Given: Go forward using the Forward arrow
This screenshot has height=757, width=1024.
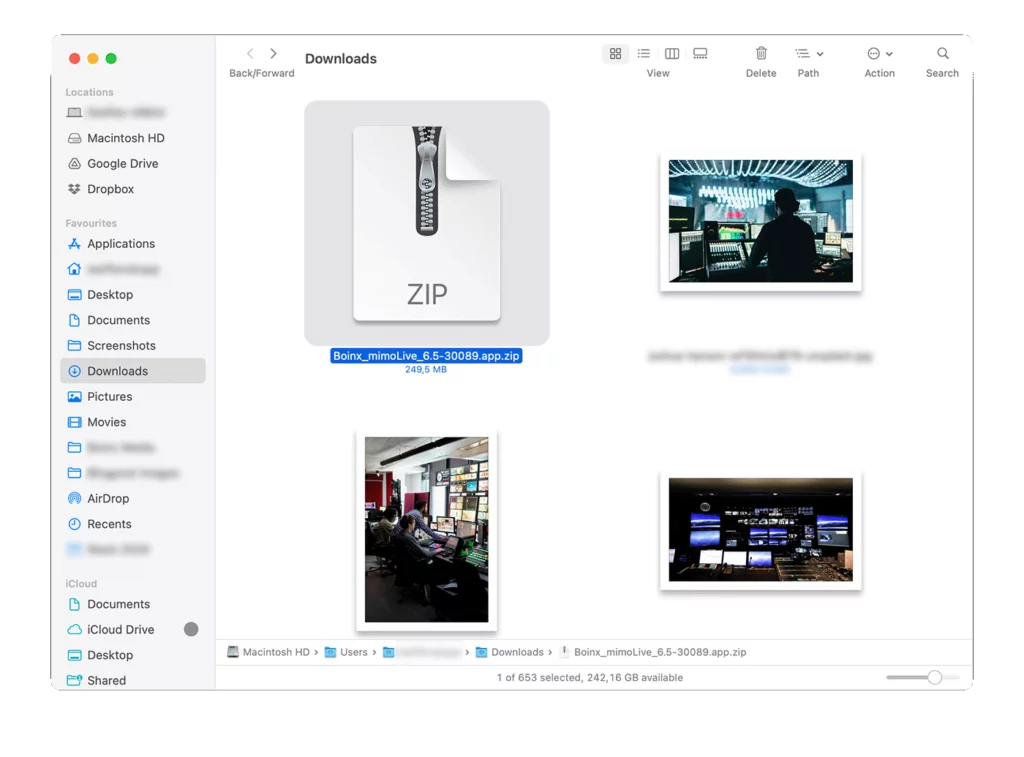Looking at the screenshot, I should pos(274,54).
